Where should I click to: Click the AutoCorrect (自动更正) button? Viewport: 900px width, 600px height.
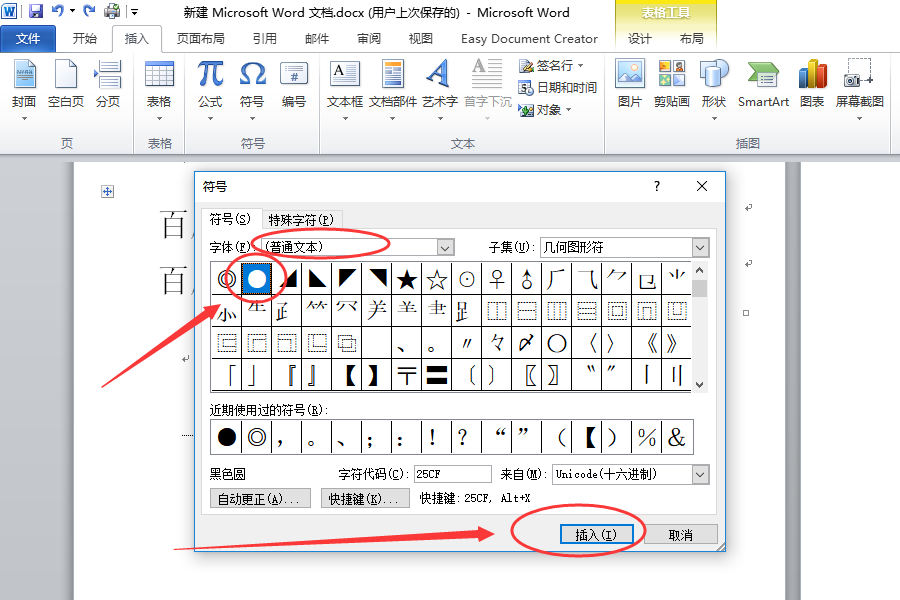click(x=260, y=498)
